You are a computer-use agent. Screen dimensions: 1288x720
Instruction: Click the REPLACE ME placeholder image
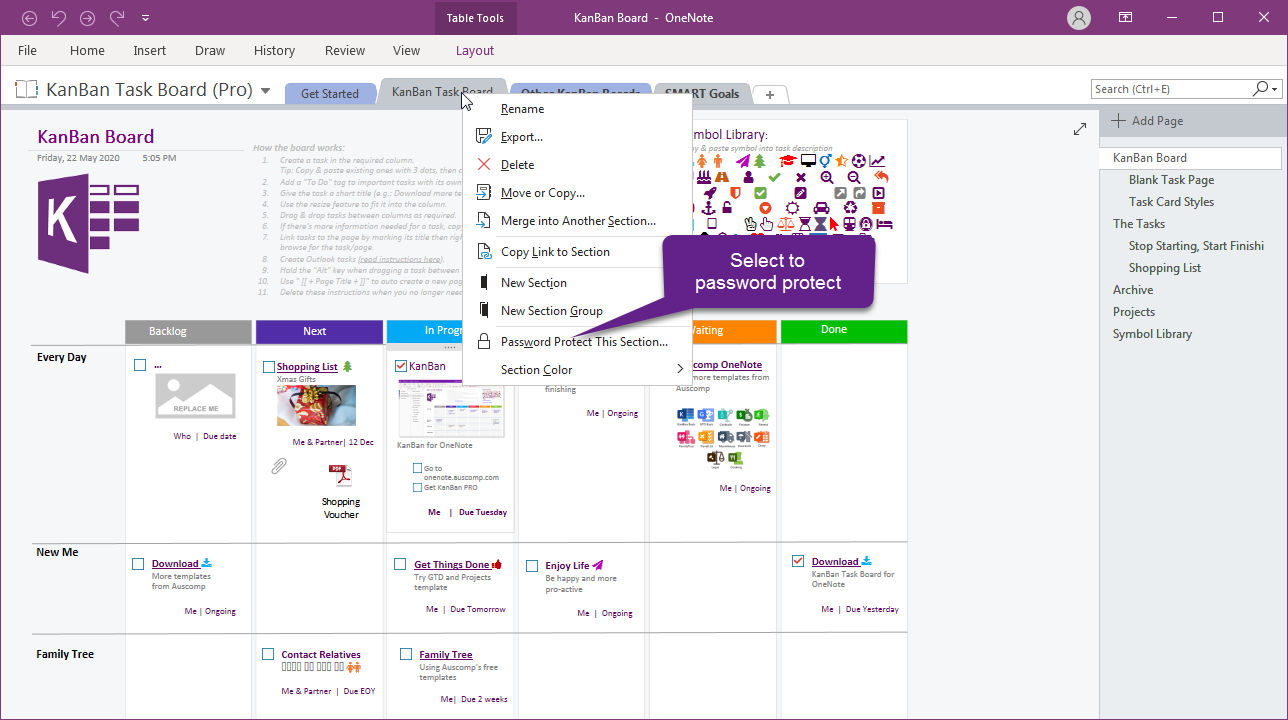click(196, 396)
